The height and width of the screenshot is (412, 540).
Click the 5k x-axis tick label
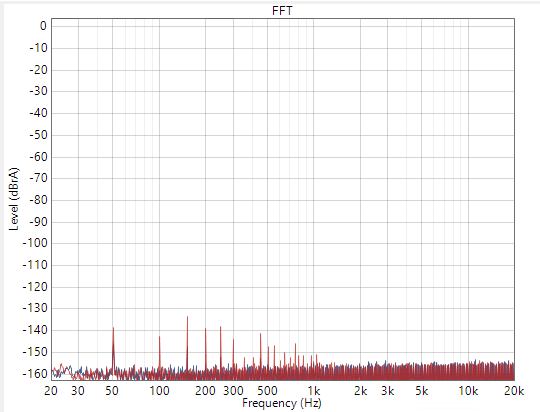422,391
